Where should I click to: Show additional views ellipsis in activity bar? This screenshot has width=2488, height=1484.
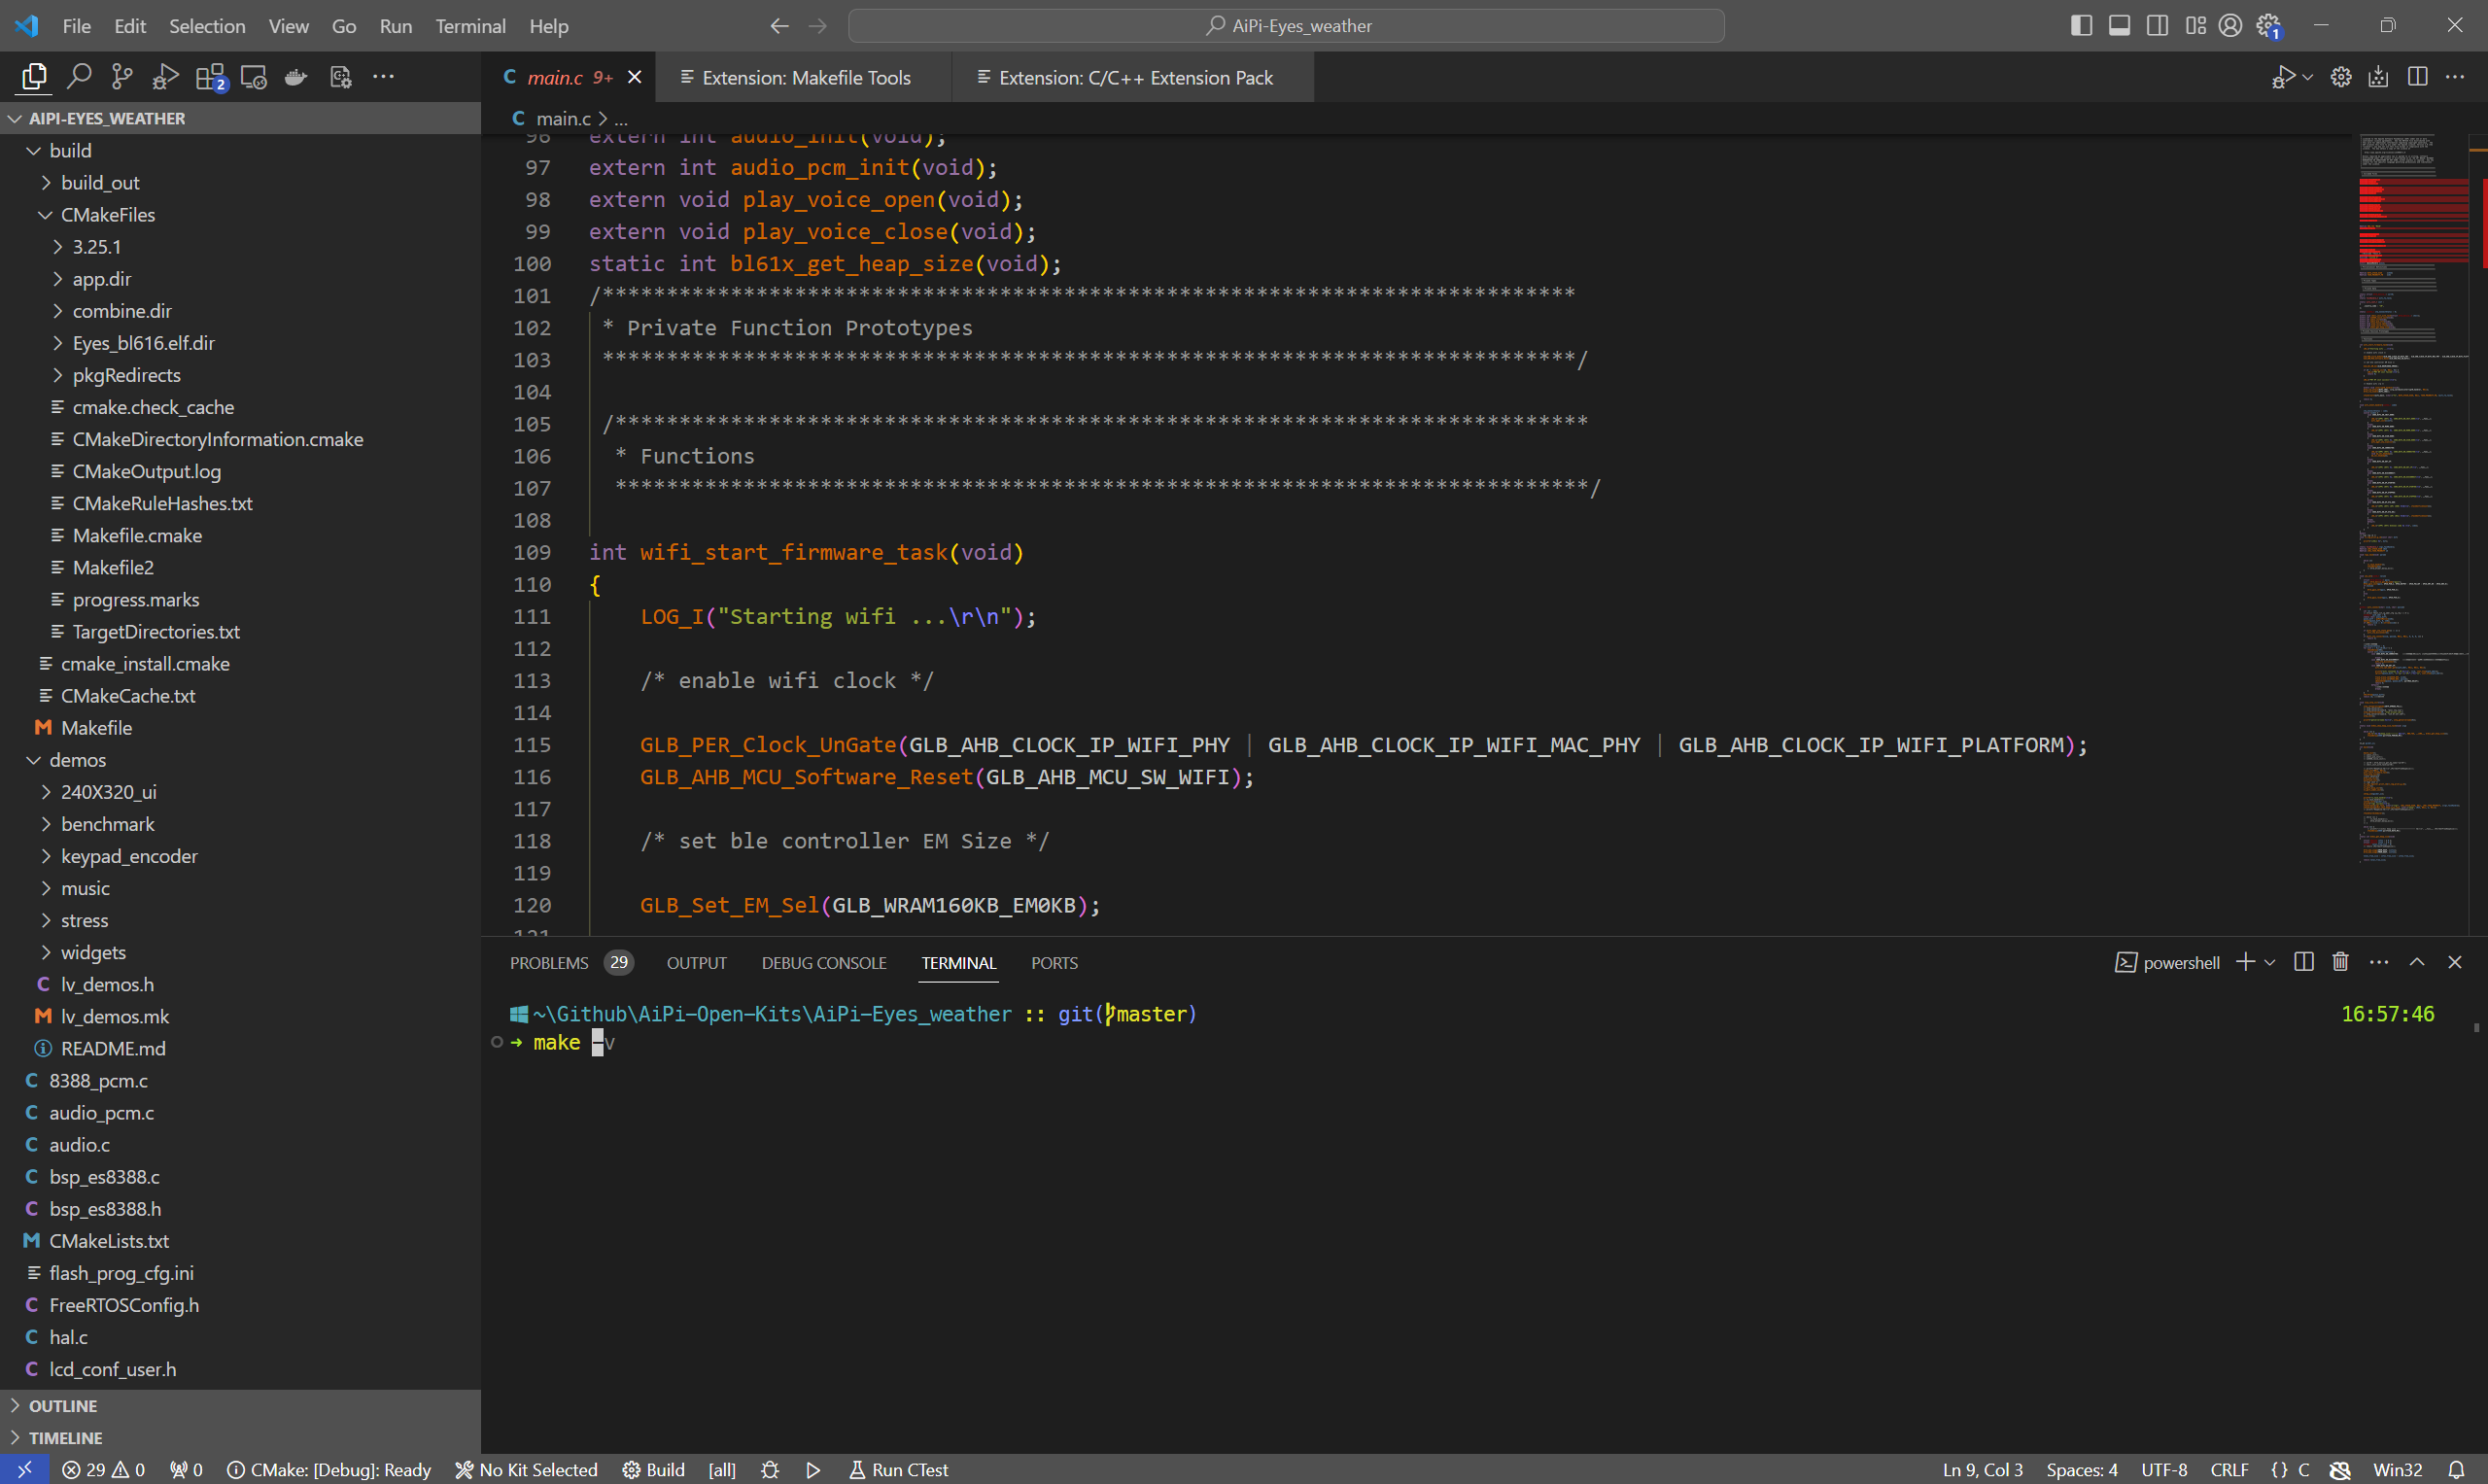click(383, 77)
